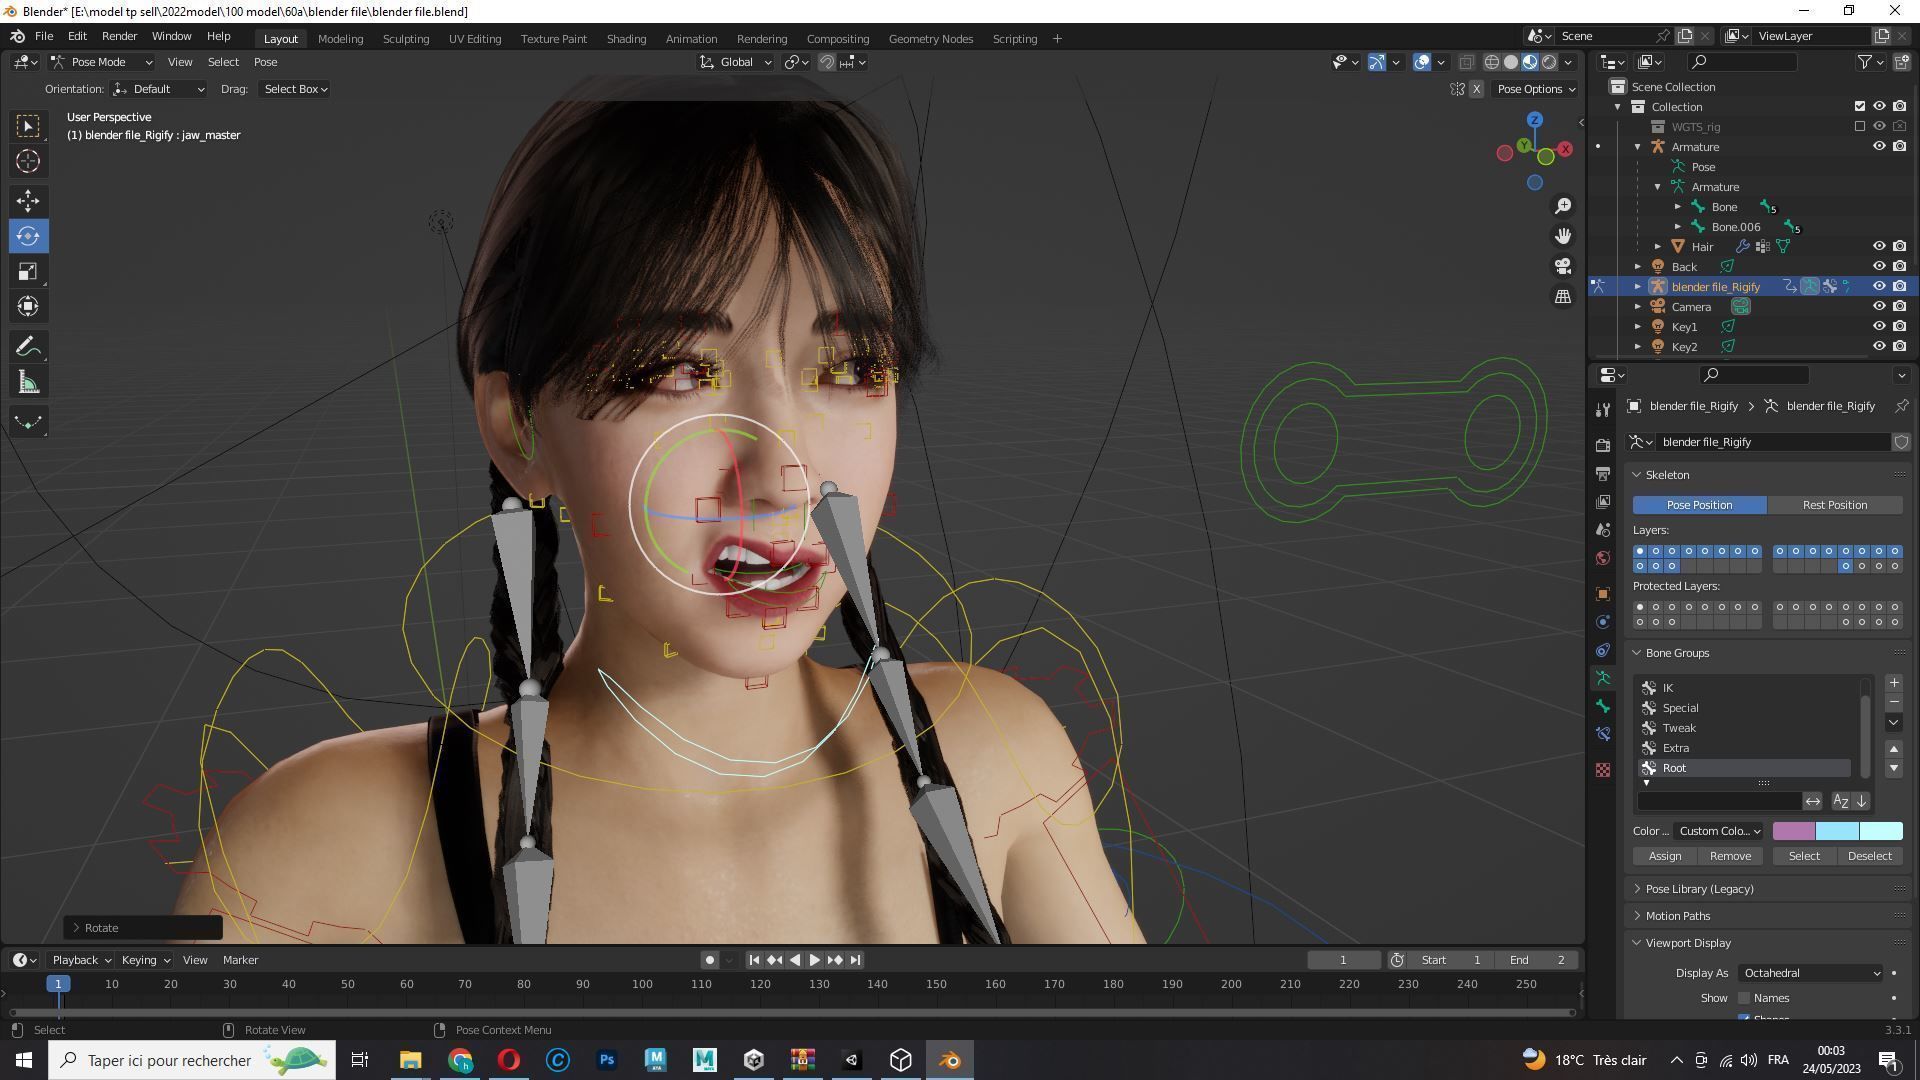Open the Render menu
This screenshot has height=1080, width=1920.
pos(119,36)
